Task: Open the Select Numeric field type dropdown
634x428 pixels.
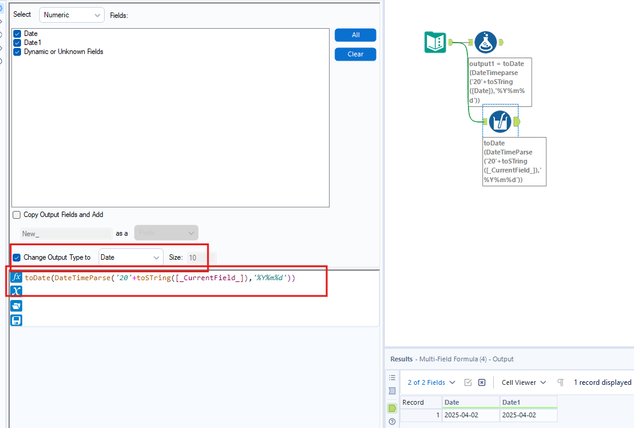Action: [72, 15]
